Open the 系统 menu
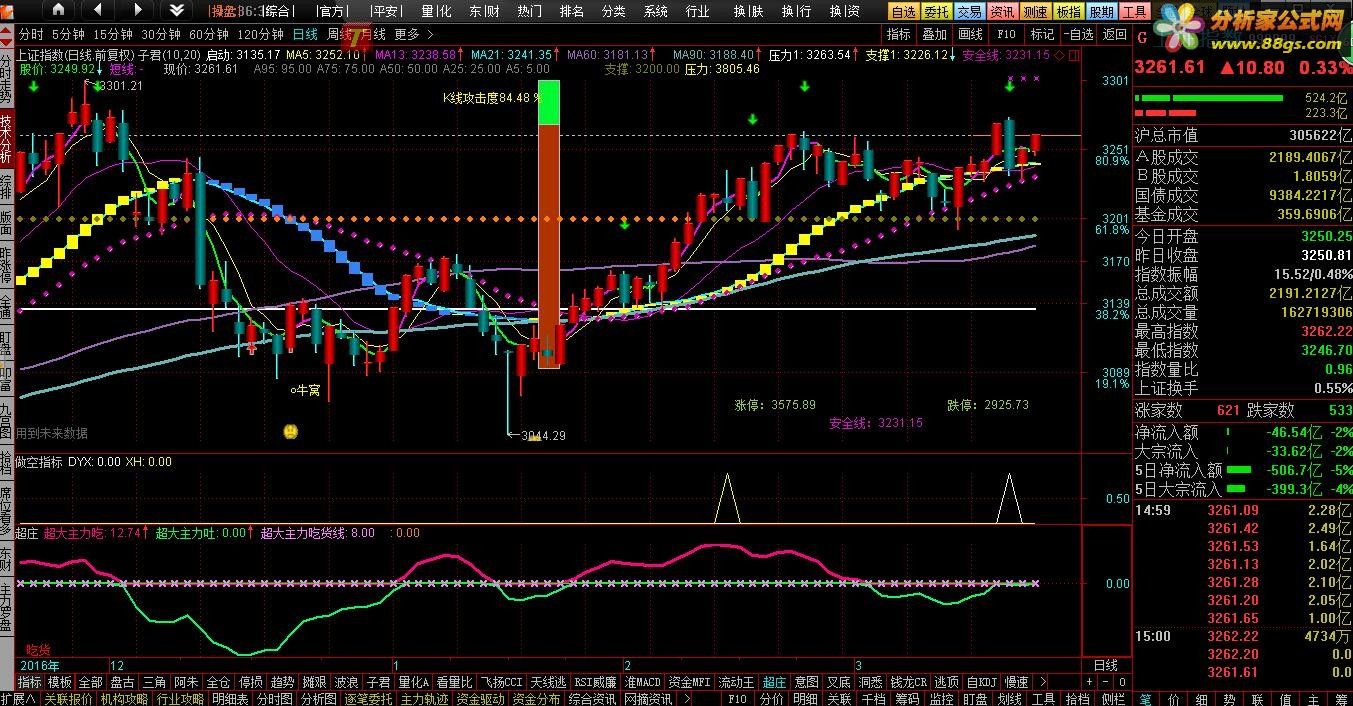Image resolution: width=1353 pixels, height=706 pixels. pyautogui.click(x=656, y=11)
